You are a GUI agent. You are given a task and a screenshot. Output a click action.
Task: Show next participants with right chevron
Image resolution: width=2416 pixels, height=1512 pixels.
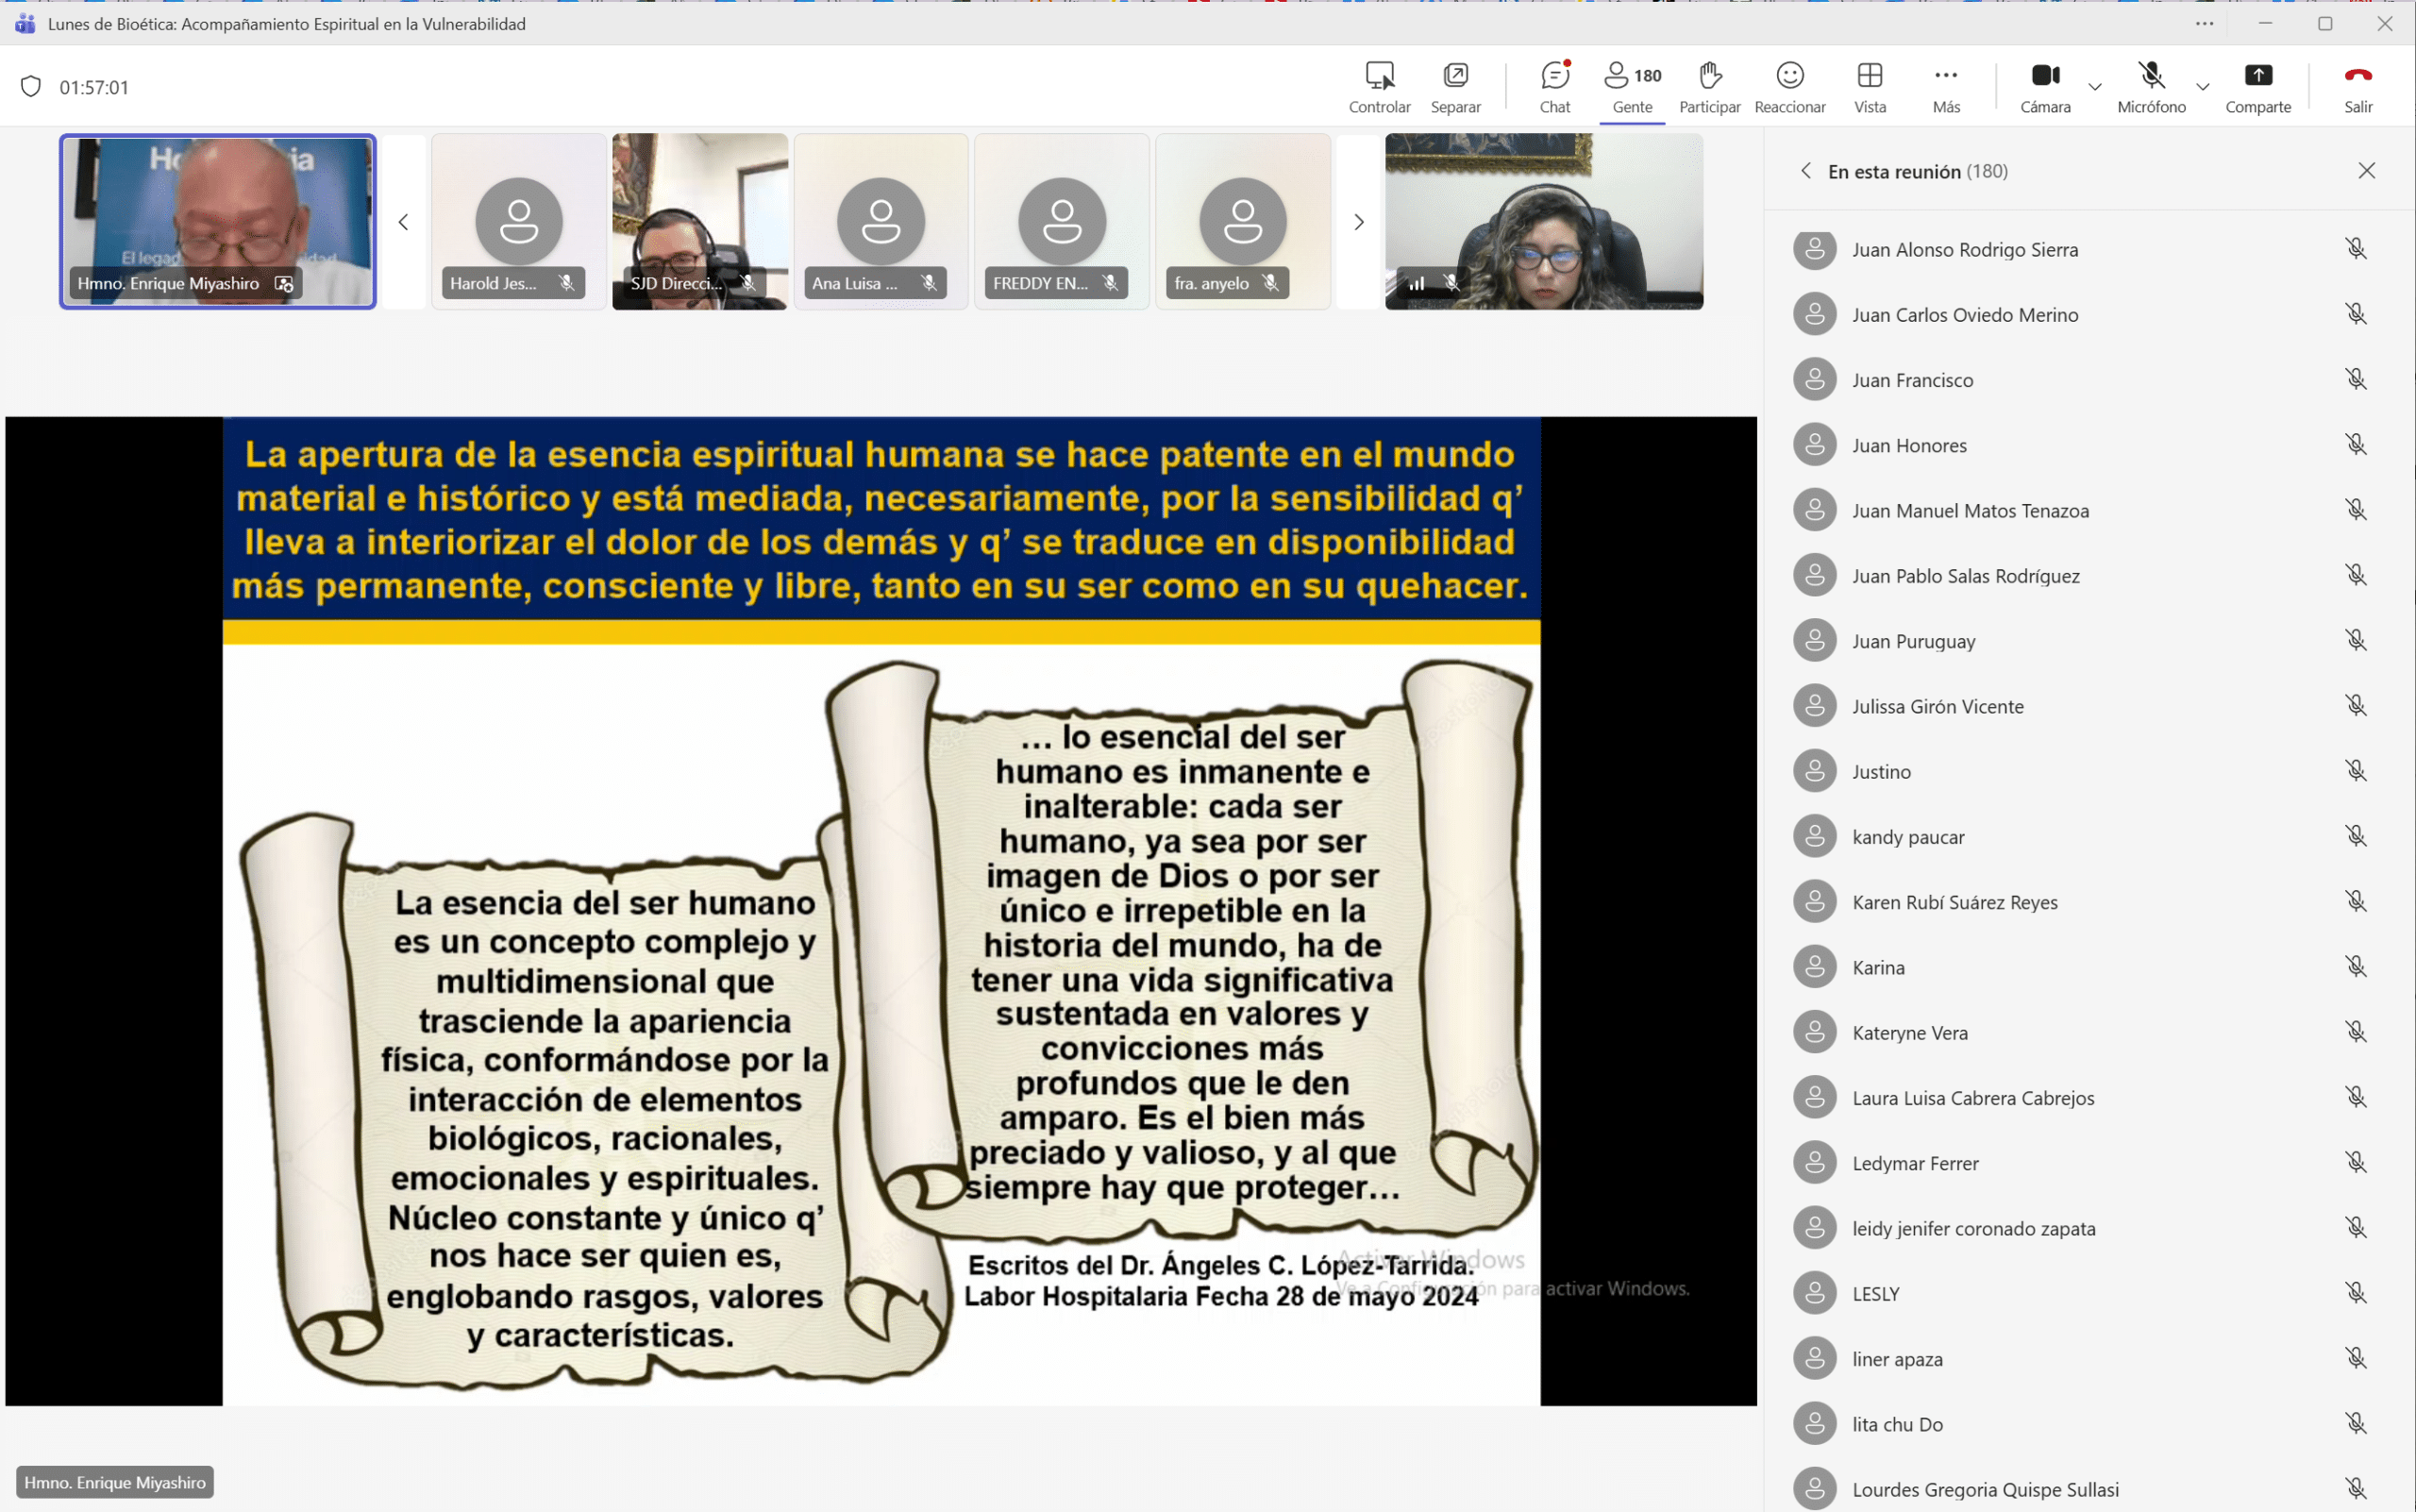(x=1358, y=222)
